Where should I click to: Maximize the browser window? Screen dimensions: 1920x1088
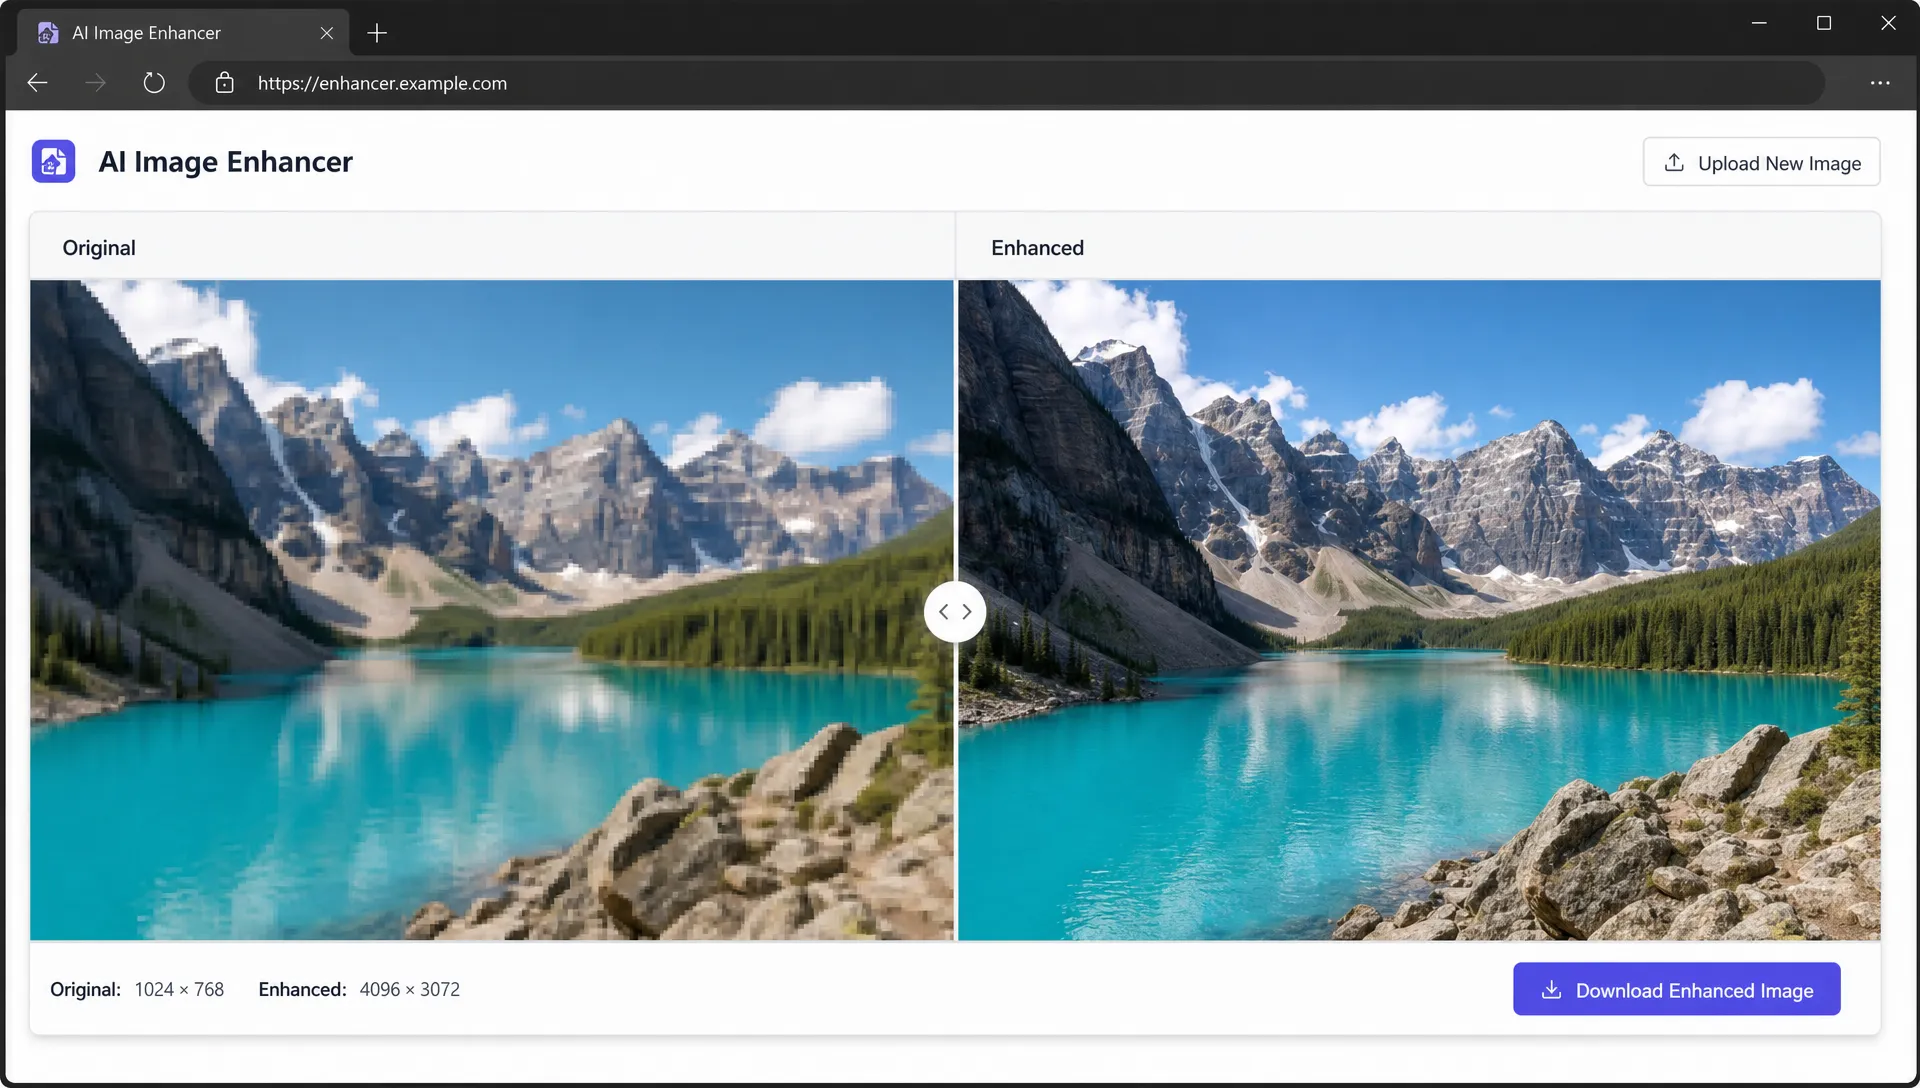(1824, 23)
